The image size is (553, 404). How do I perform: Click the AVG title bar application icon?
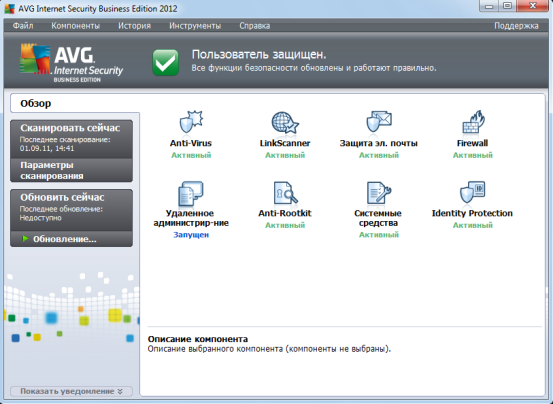10,8
